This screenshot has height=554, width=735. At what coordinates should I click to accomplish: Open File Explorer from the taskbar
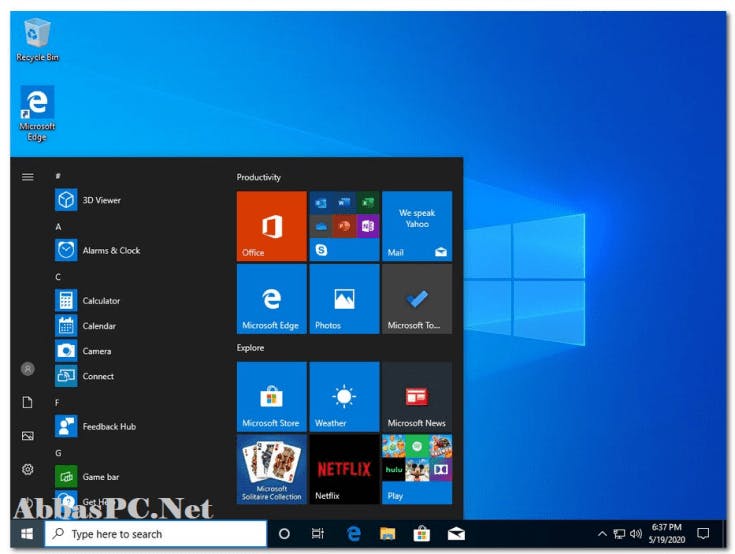388,533
